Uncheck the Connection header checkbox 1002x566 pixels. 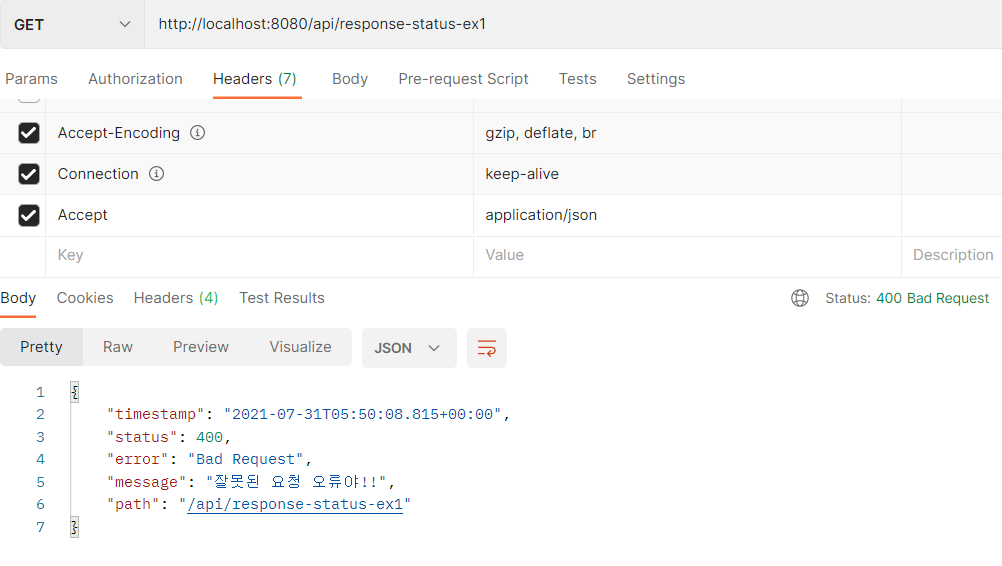tap(29, 174)
